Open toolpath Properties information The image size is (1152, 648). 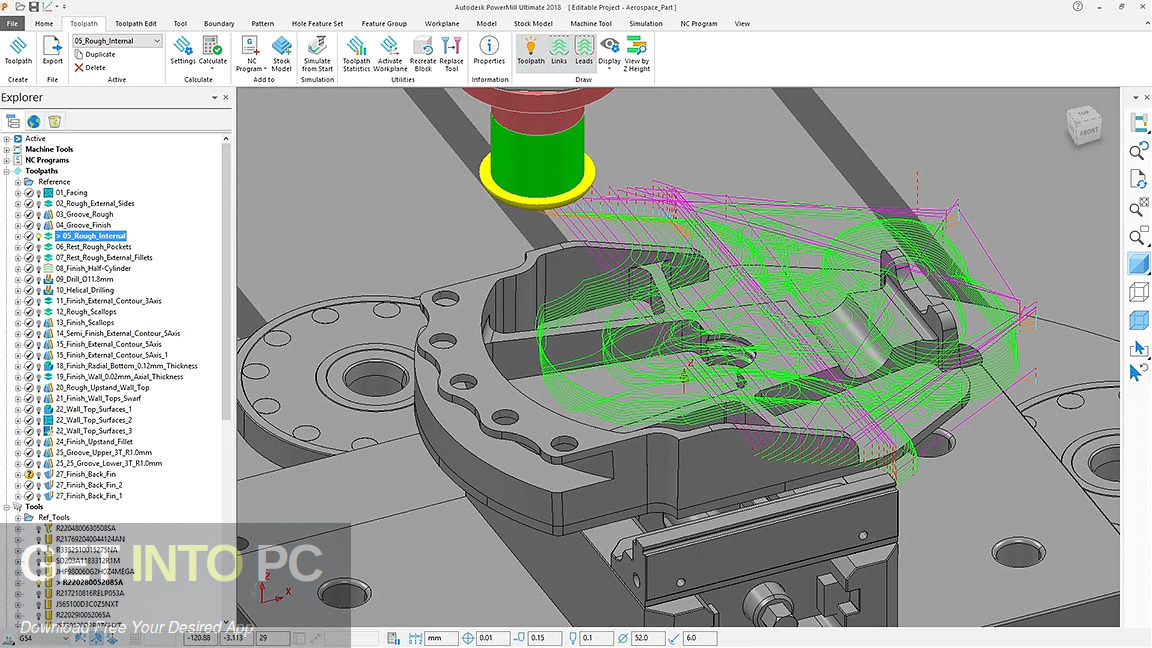click(489, 51)
